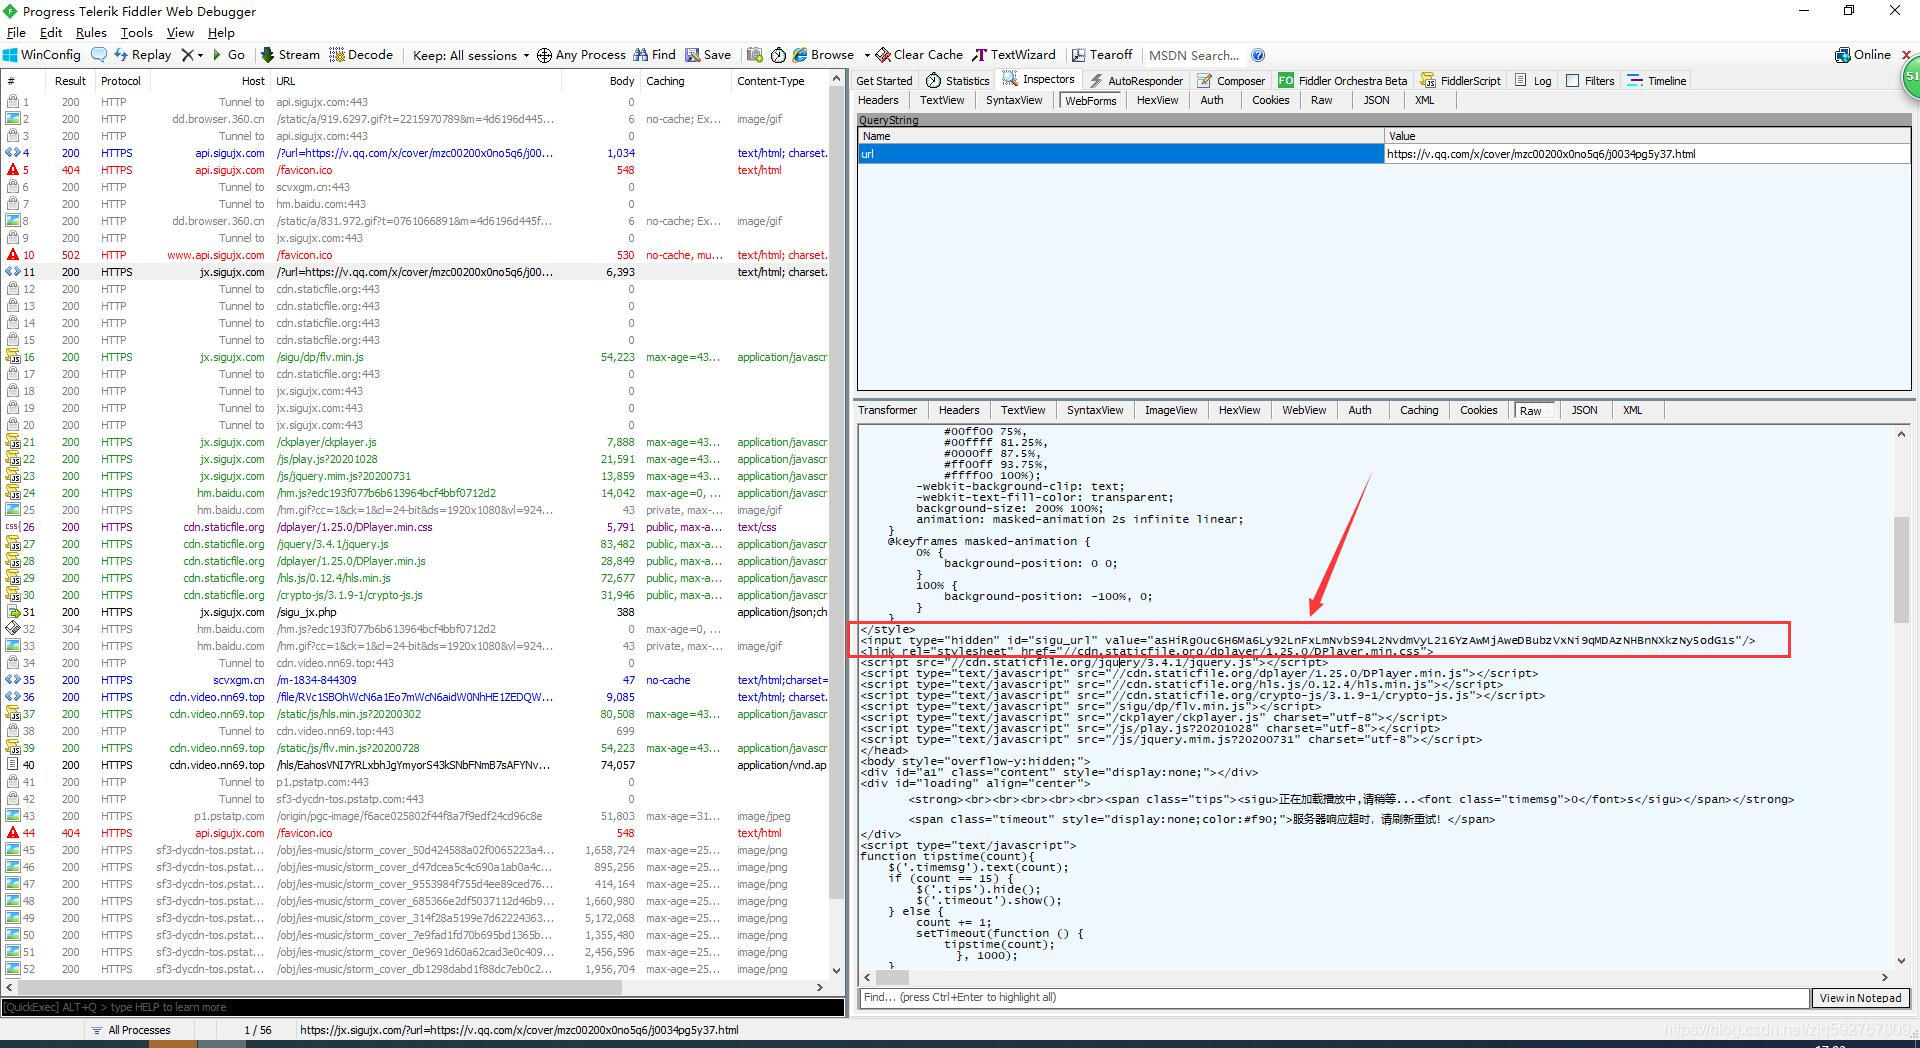This screenshot has width=1920, height=1048.
Task: Click the Find text box in response
Action: click(1334, 997)
